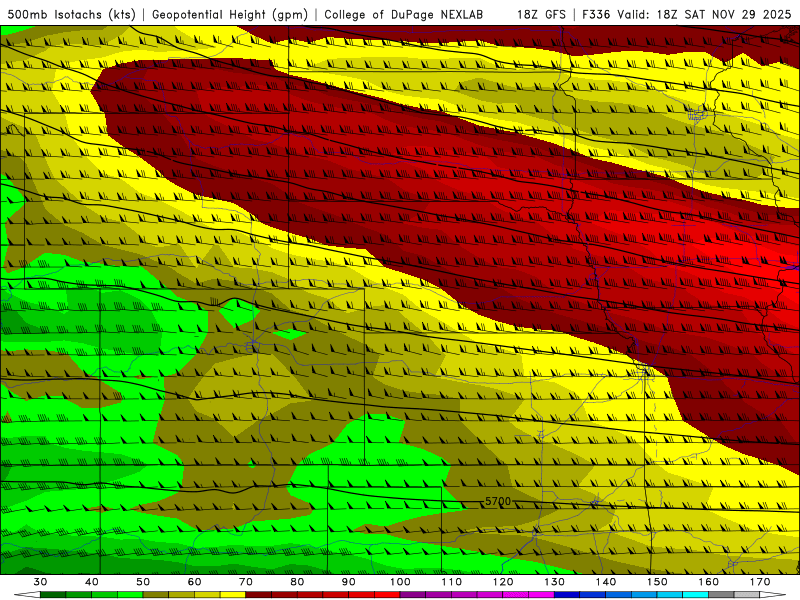Click the 'College of DuPage NEXLAB' label

pyautogui.click(x=403, y=15)
